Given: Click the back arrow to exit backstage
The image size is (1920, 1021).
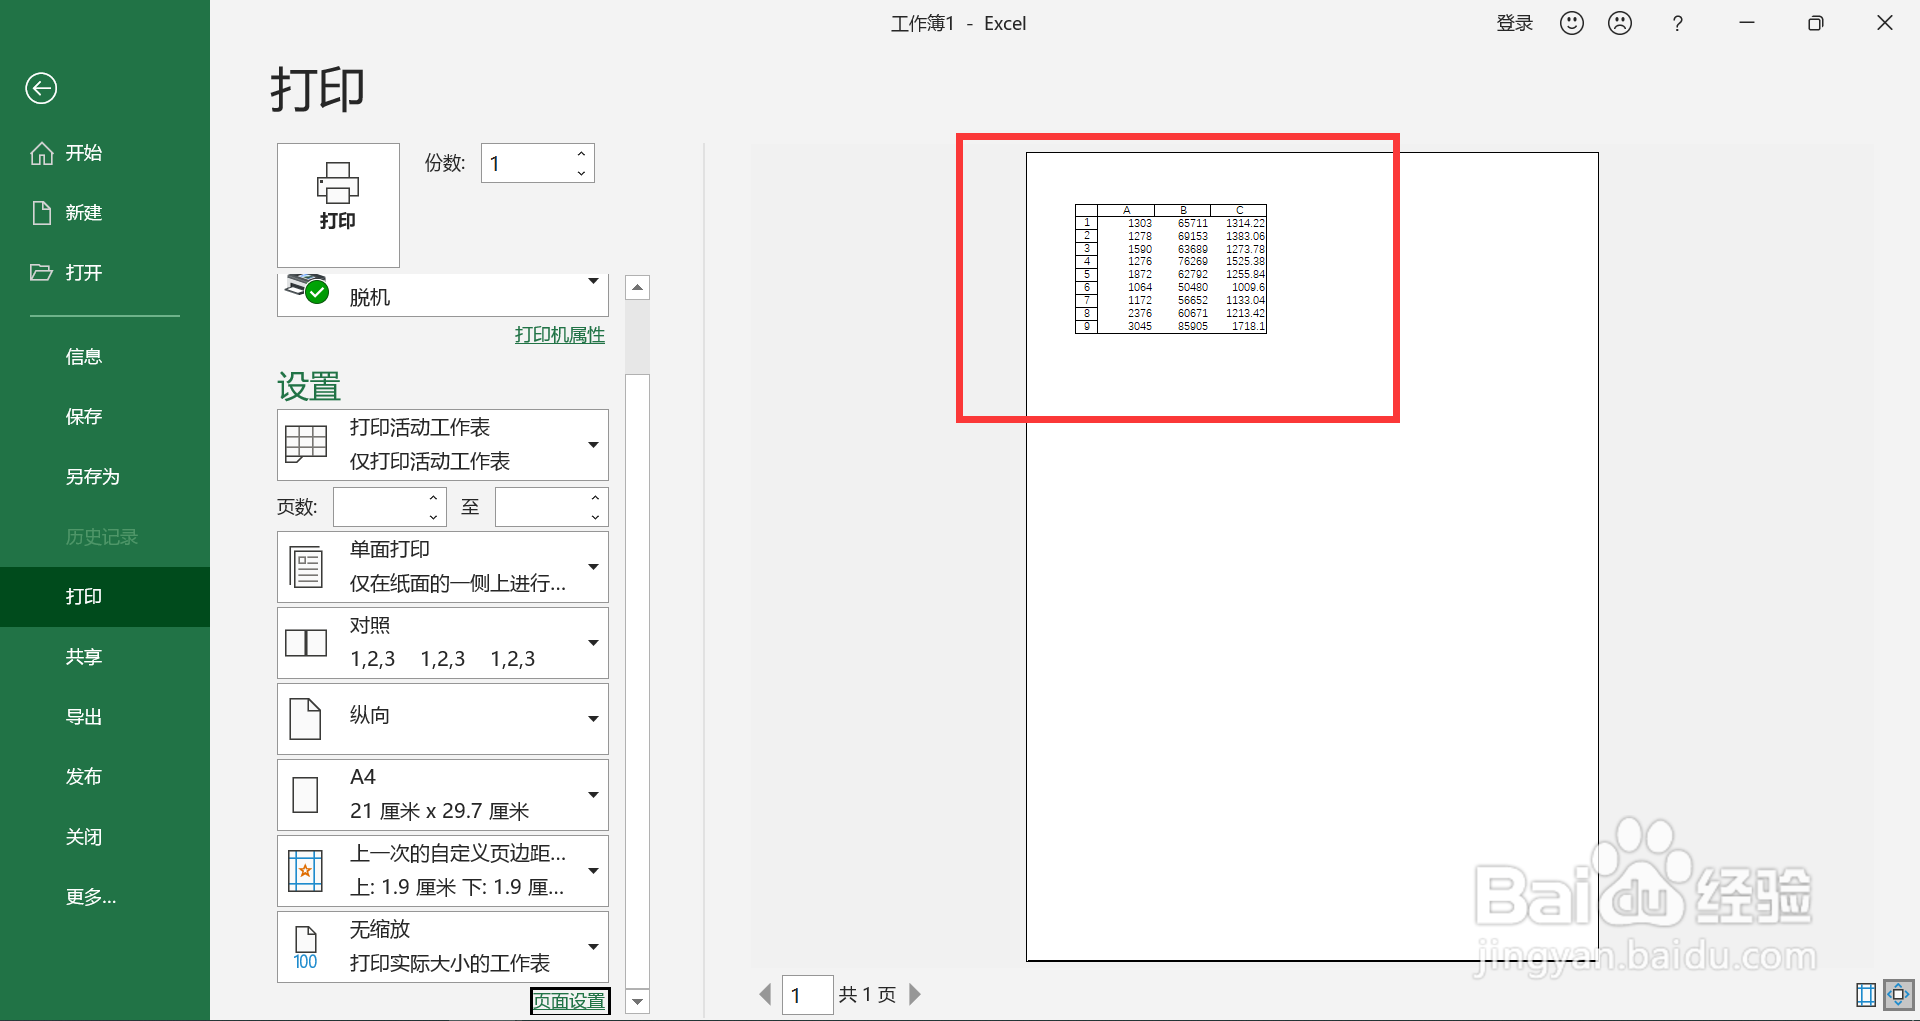Looking at the screenshot, I should tap(41, 89).
